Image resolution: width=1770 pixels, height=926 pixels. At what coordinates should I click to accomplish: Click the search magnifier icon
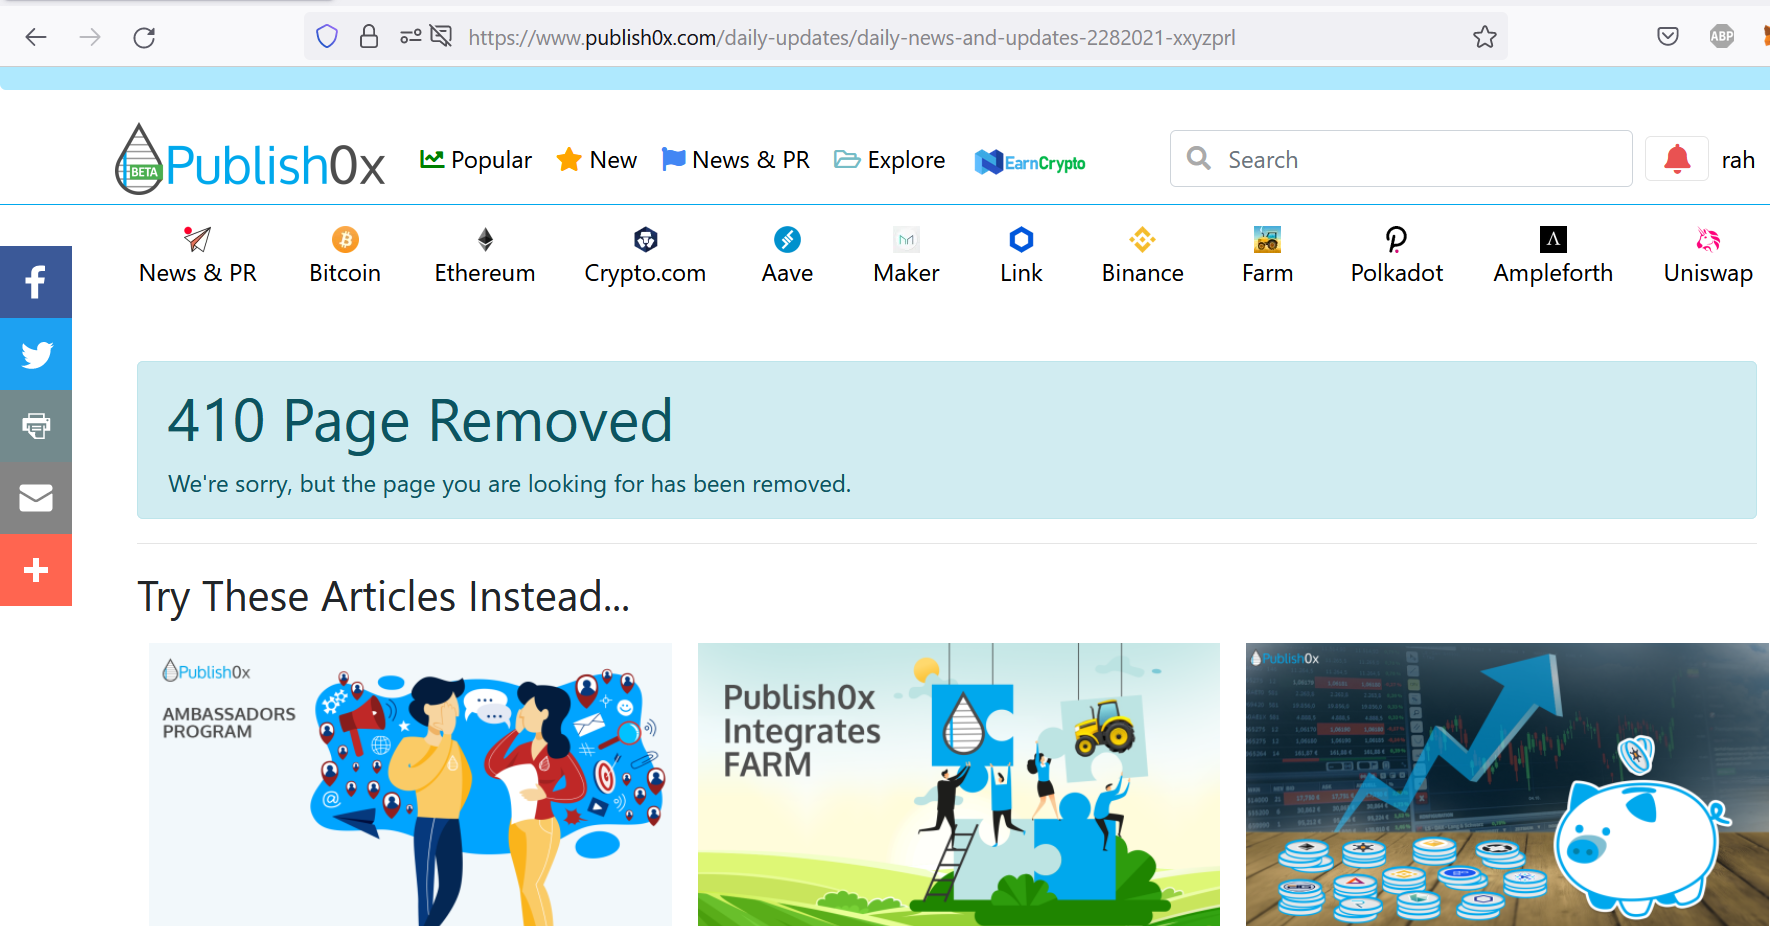click(x=1198, y=158)
